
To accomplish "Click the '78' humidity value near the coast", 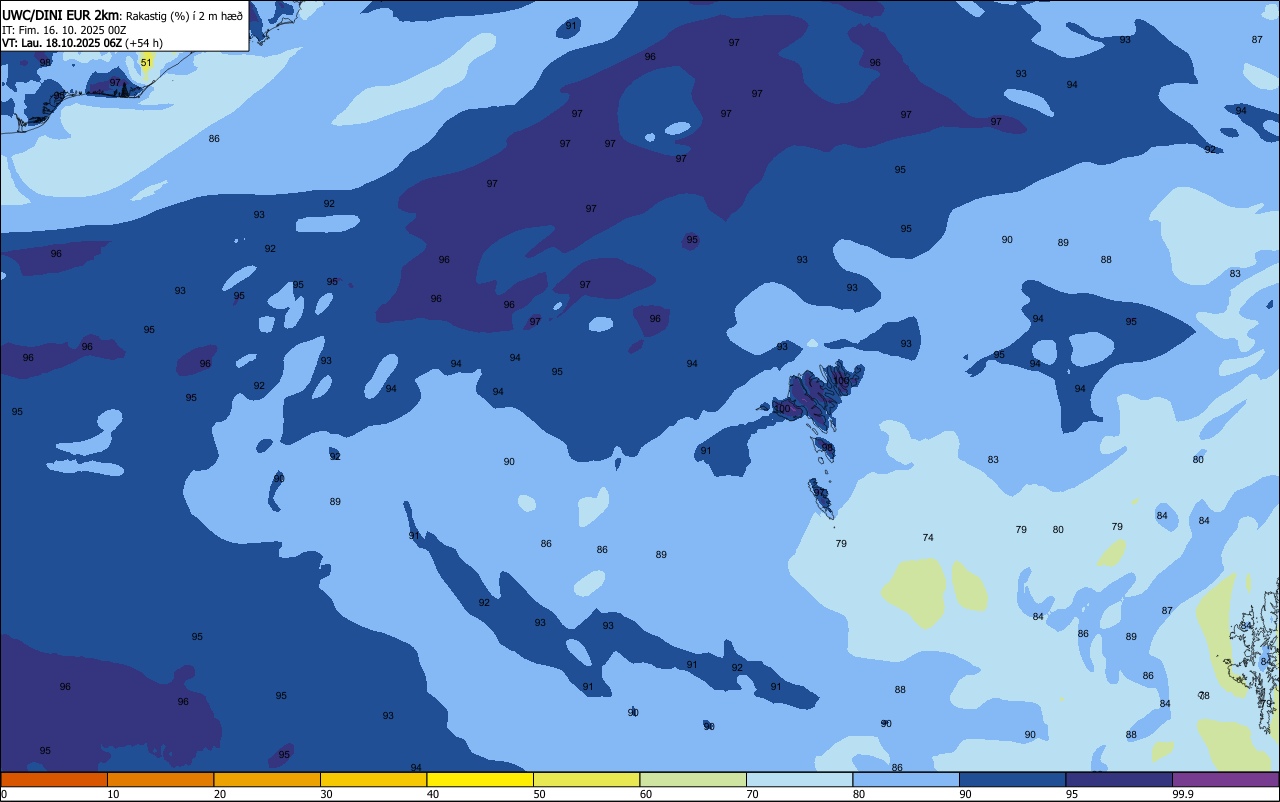I will (1204, 696).
